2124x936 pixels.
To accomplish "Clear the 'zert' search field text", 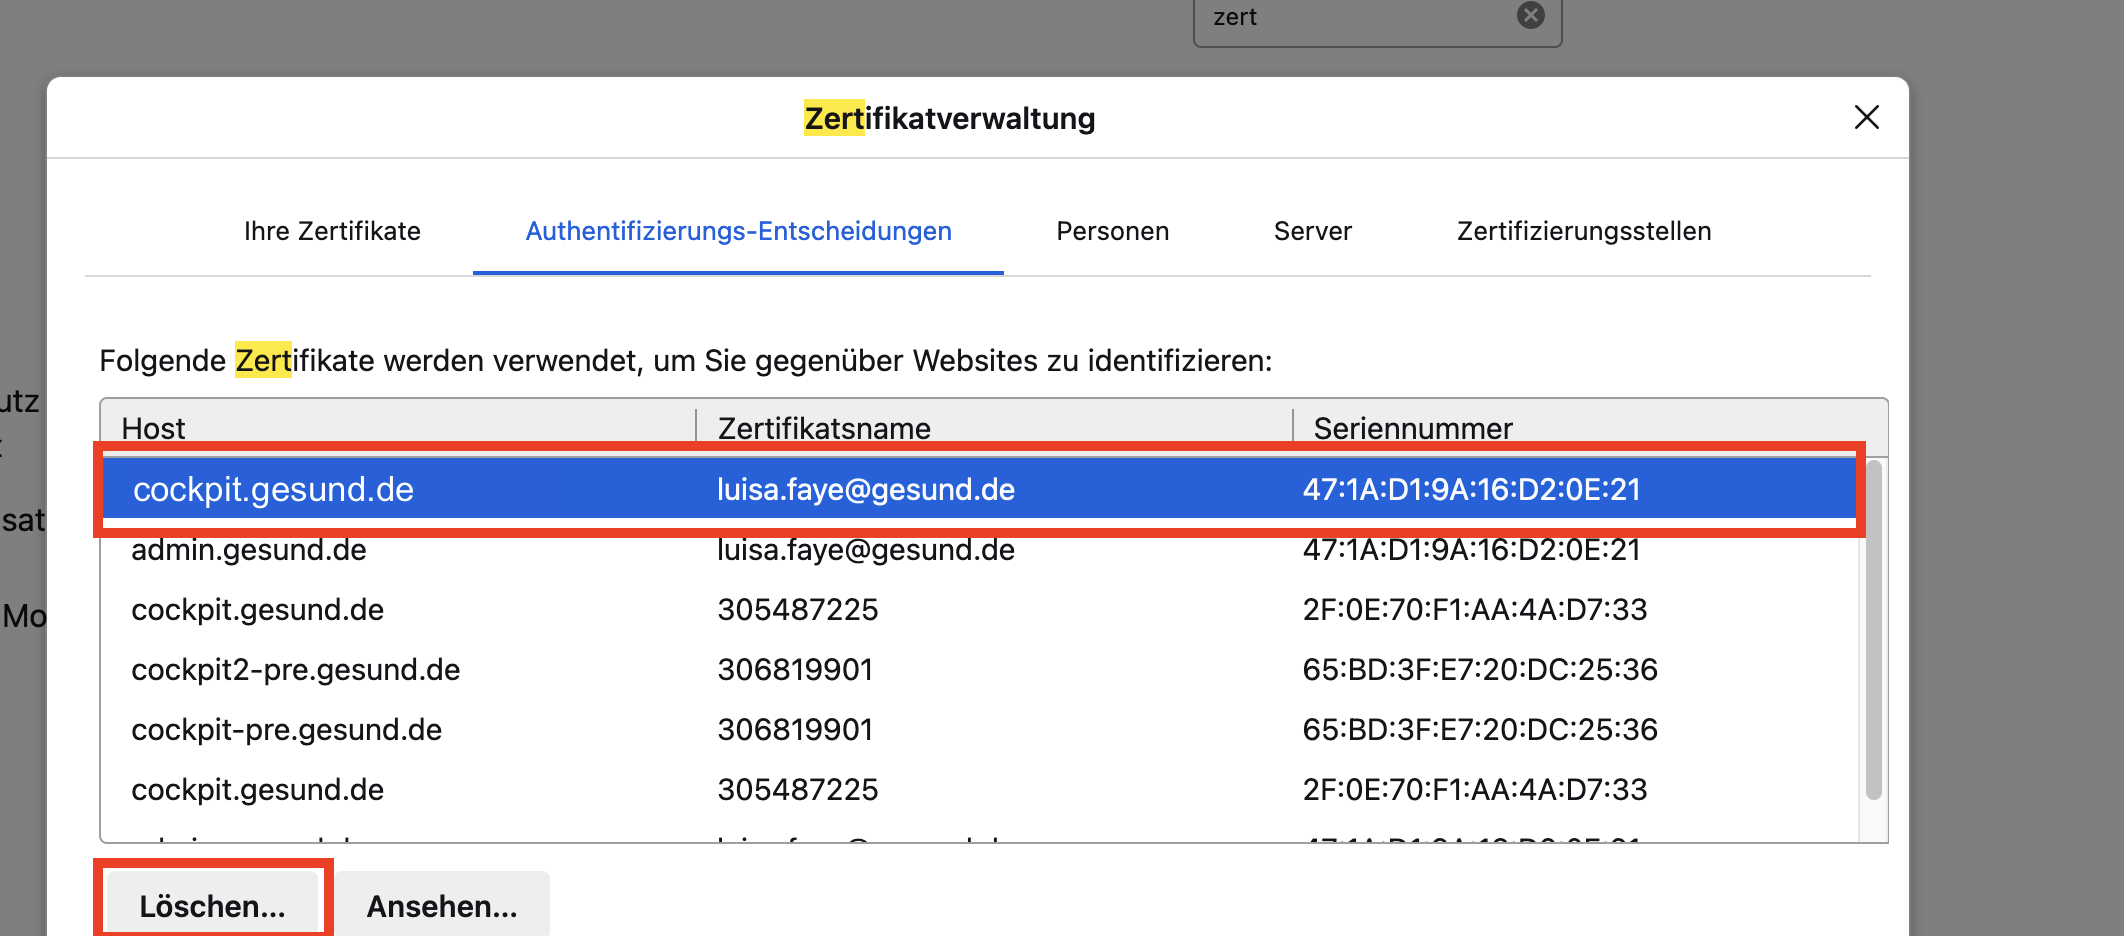I will (x=1530, y=15).
